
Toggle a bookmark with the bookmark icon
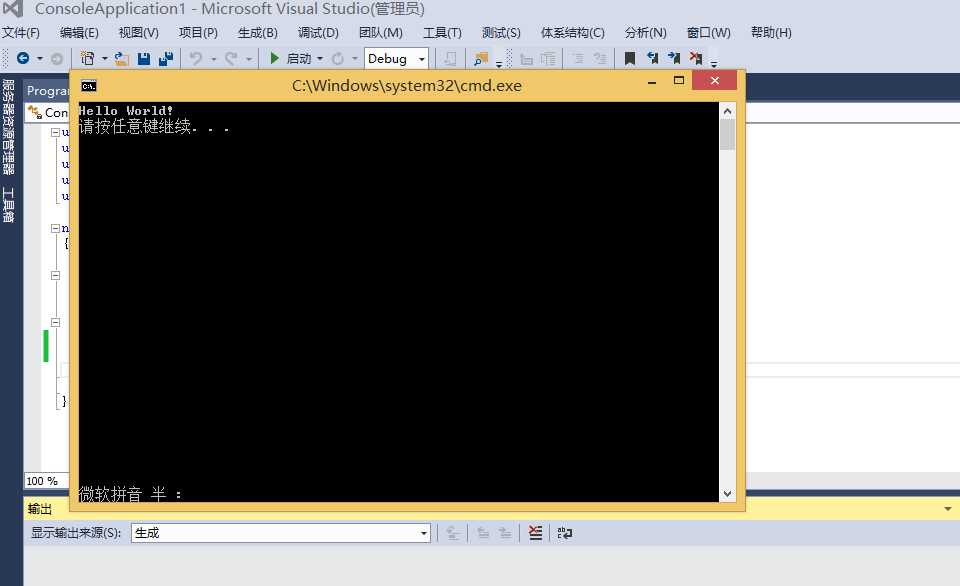[629, 59]
